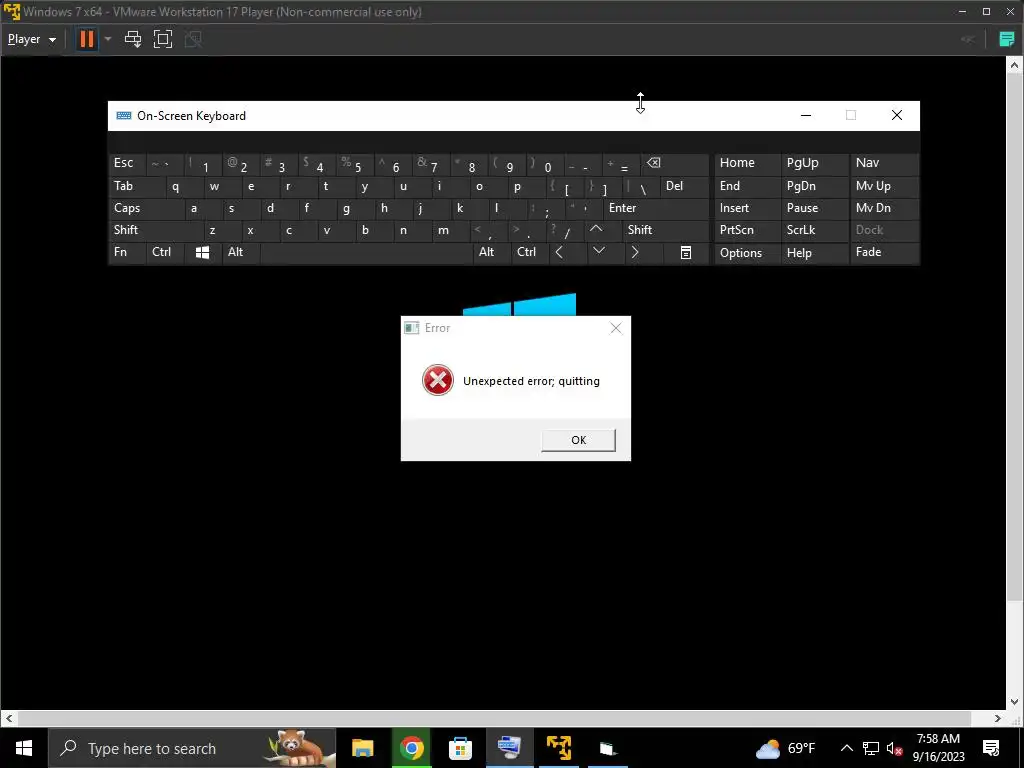
Task: Click the context menu key on On-Screen Keyboard
Action: point(686,253)
